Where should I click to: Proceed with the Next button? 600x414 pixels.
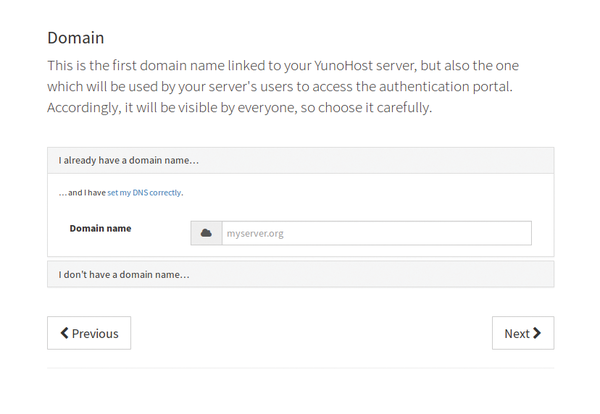click(523, 333)
